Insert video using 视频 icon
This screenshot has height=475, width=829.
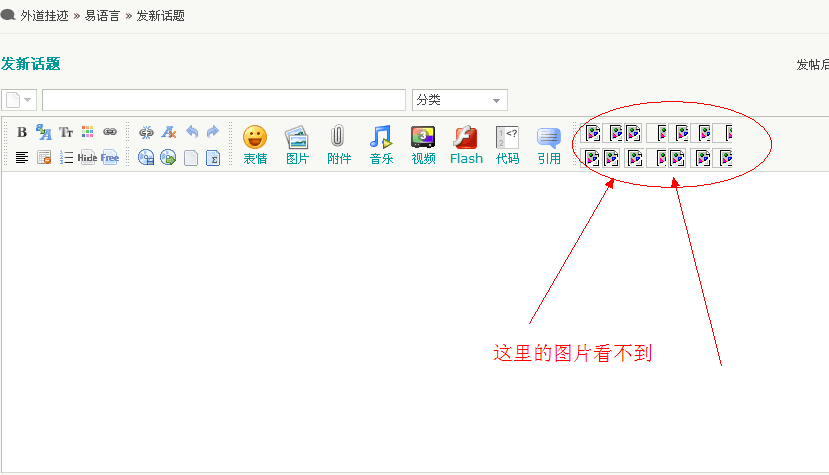pos(423,145)
